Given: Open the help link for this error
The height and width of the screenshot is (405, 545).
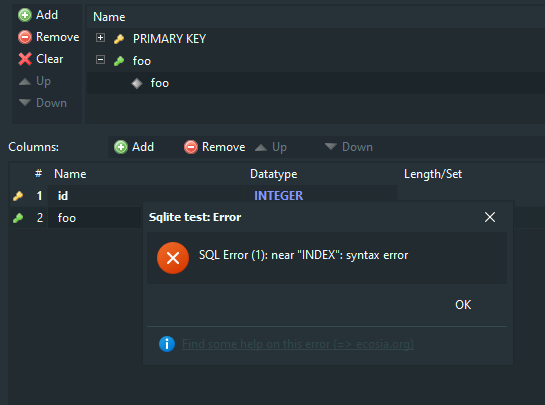Looking at the screenshot, I should (x=298, y=344).
